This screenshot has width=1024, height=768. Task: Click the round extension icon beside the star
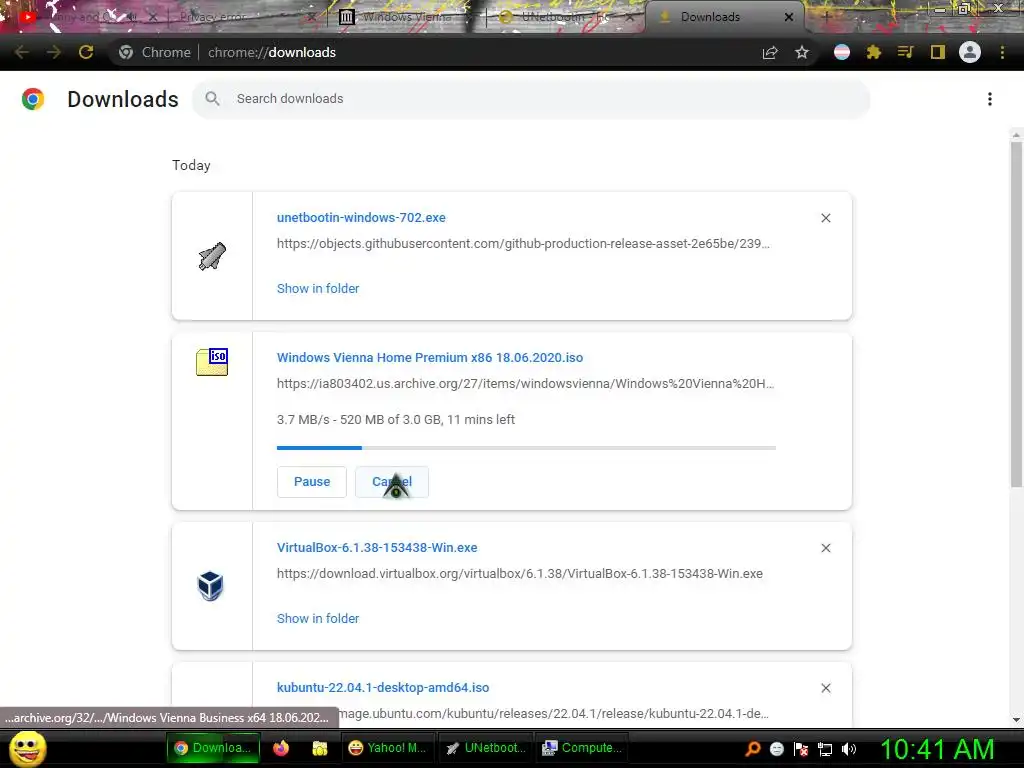coord(842,52)
